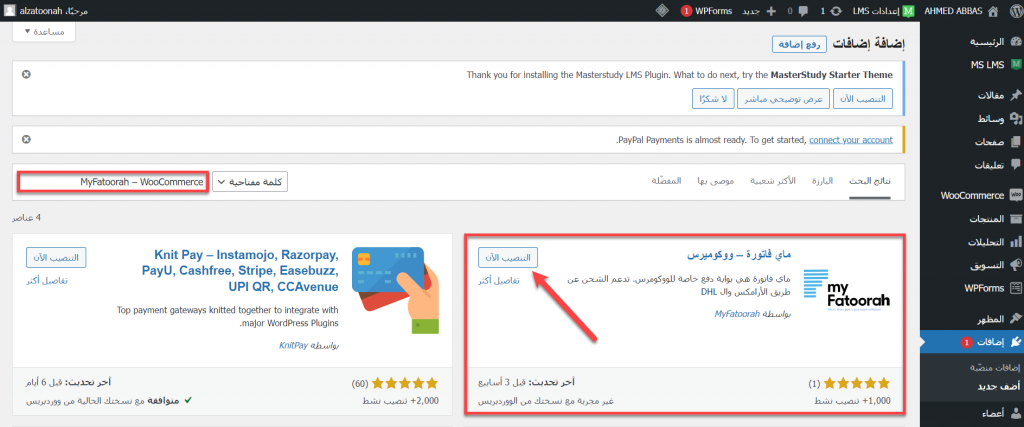The width and height of the screenshot is (1024, 427).
Task: Switch to نتائج البحث tab
Action: 870,181
